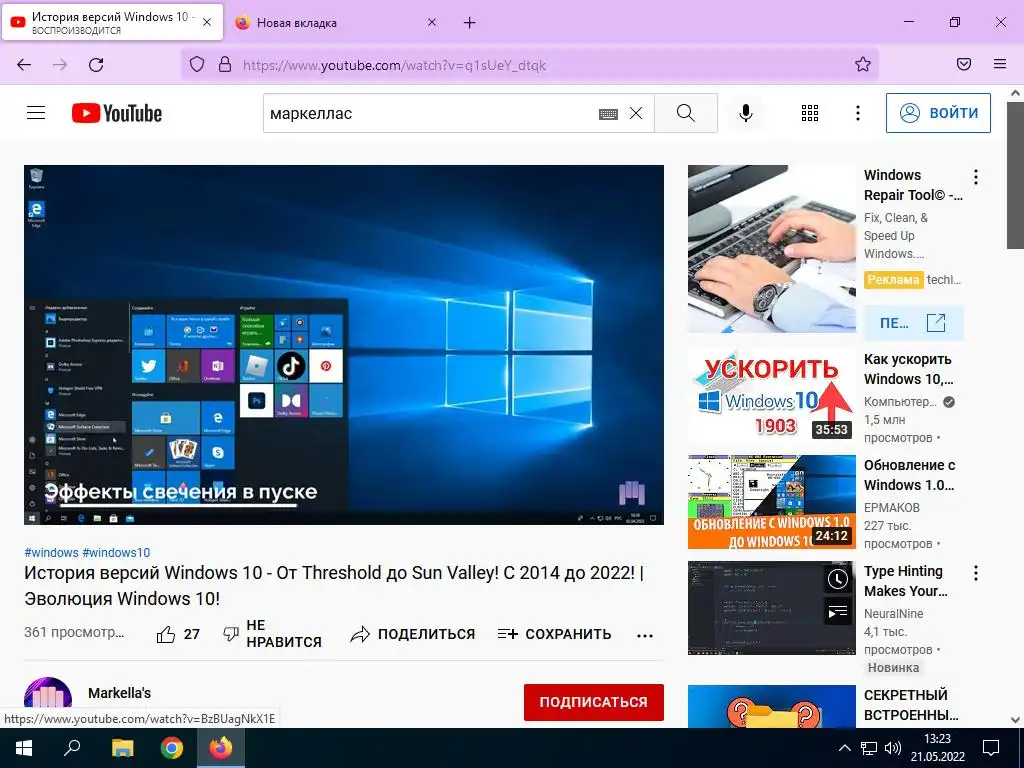Open the volume control in tray
The image size is (1024, 768).
coord(892,748)
